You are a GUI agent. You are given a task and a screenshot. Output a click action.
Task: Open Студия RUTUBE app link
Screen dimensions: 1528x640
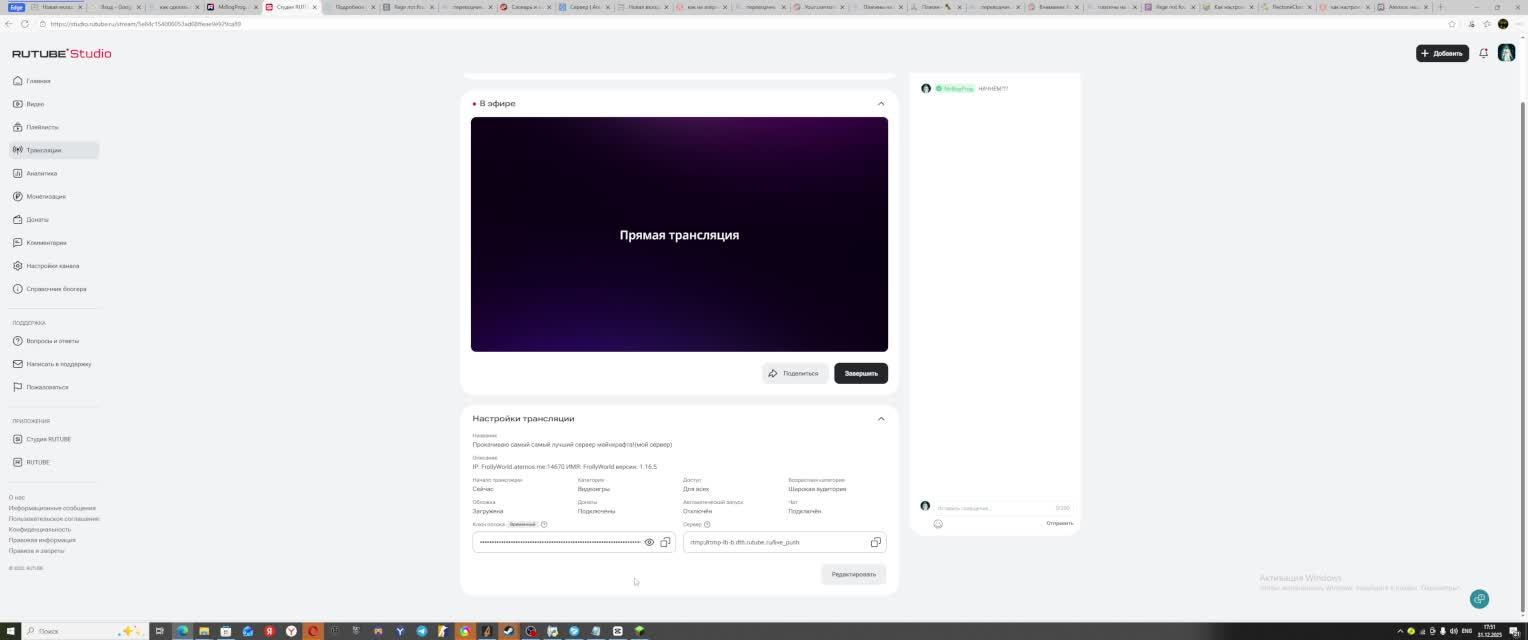pos(54,439)
